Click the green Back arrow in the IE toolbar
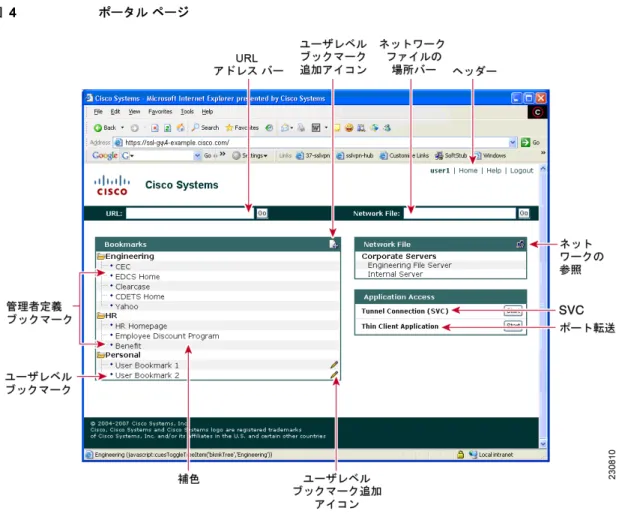 [98, 128]
